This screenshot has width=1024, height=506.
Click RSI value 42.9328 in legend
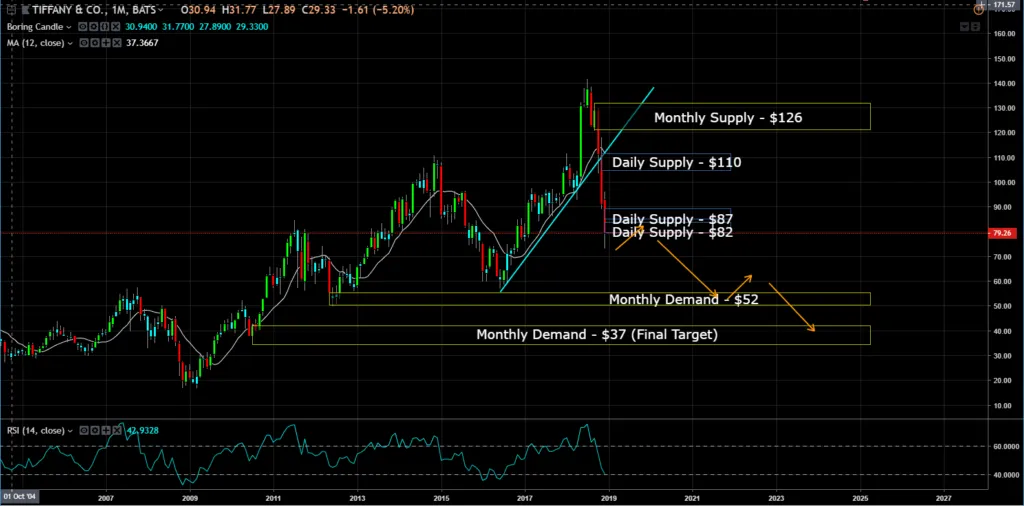(142, 430)
